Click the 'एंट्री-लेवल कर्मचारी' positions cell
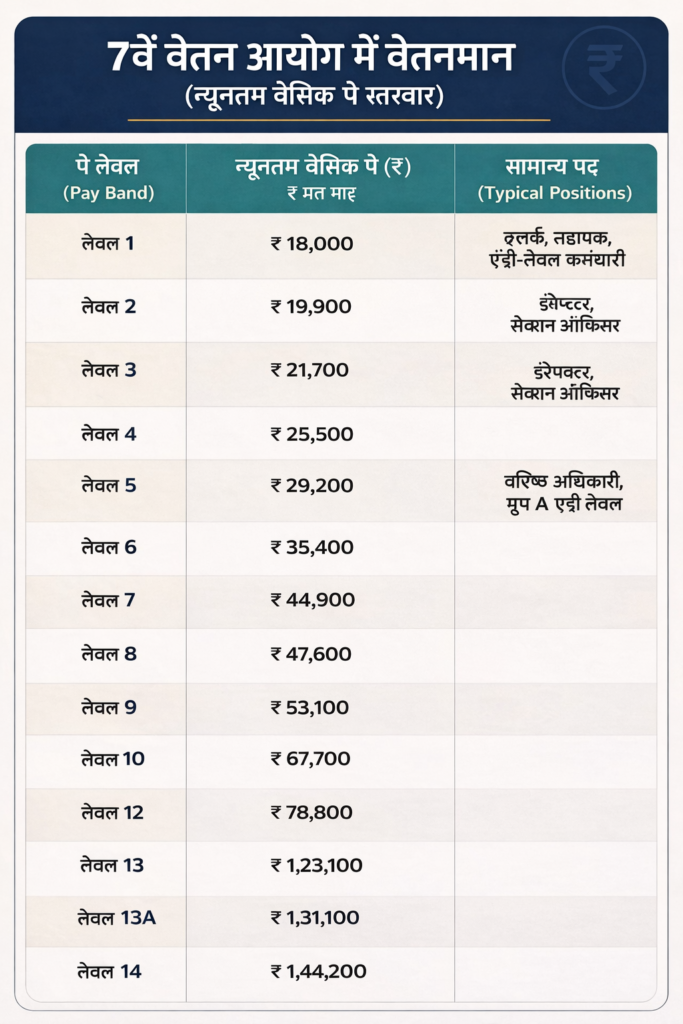This screenshot has width=683, height=1024. point(555,252)
